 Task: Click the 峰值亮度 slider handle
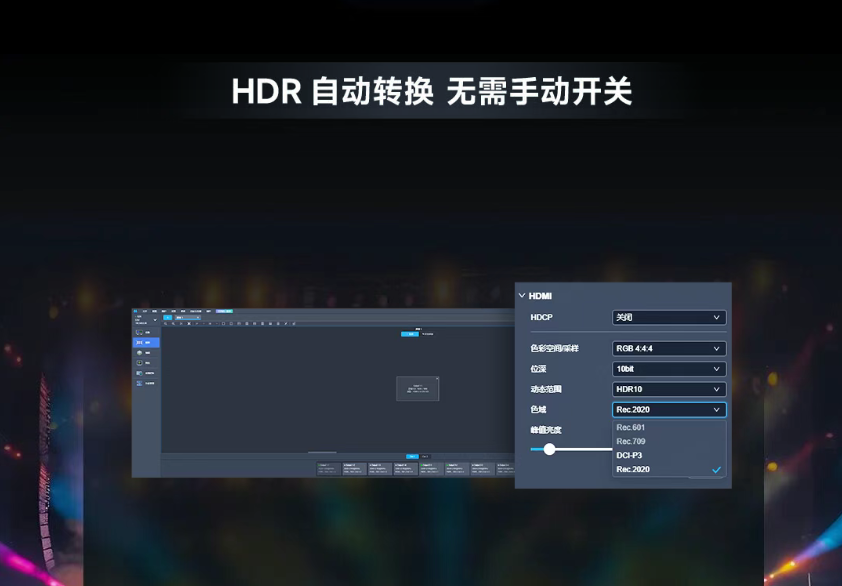(x=549, y=448)
